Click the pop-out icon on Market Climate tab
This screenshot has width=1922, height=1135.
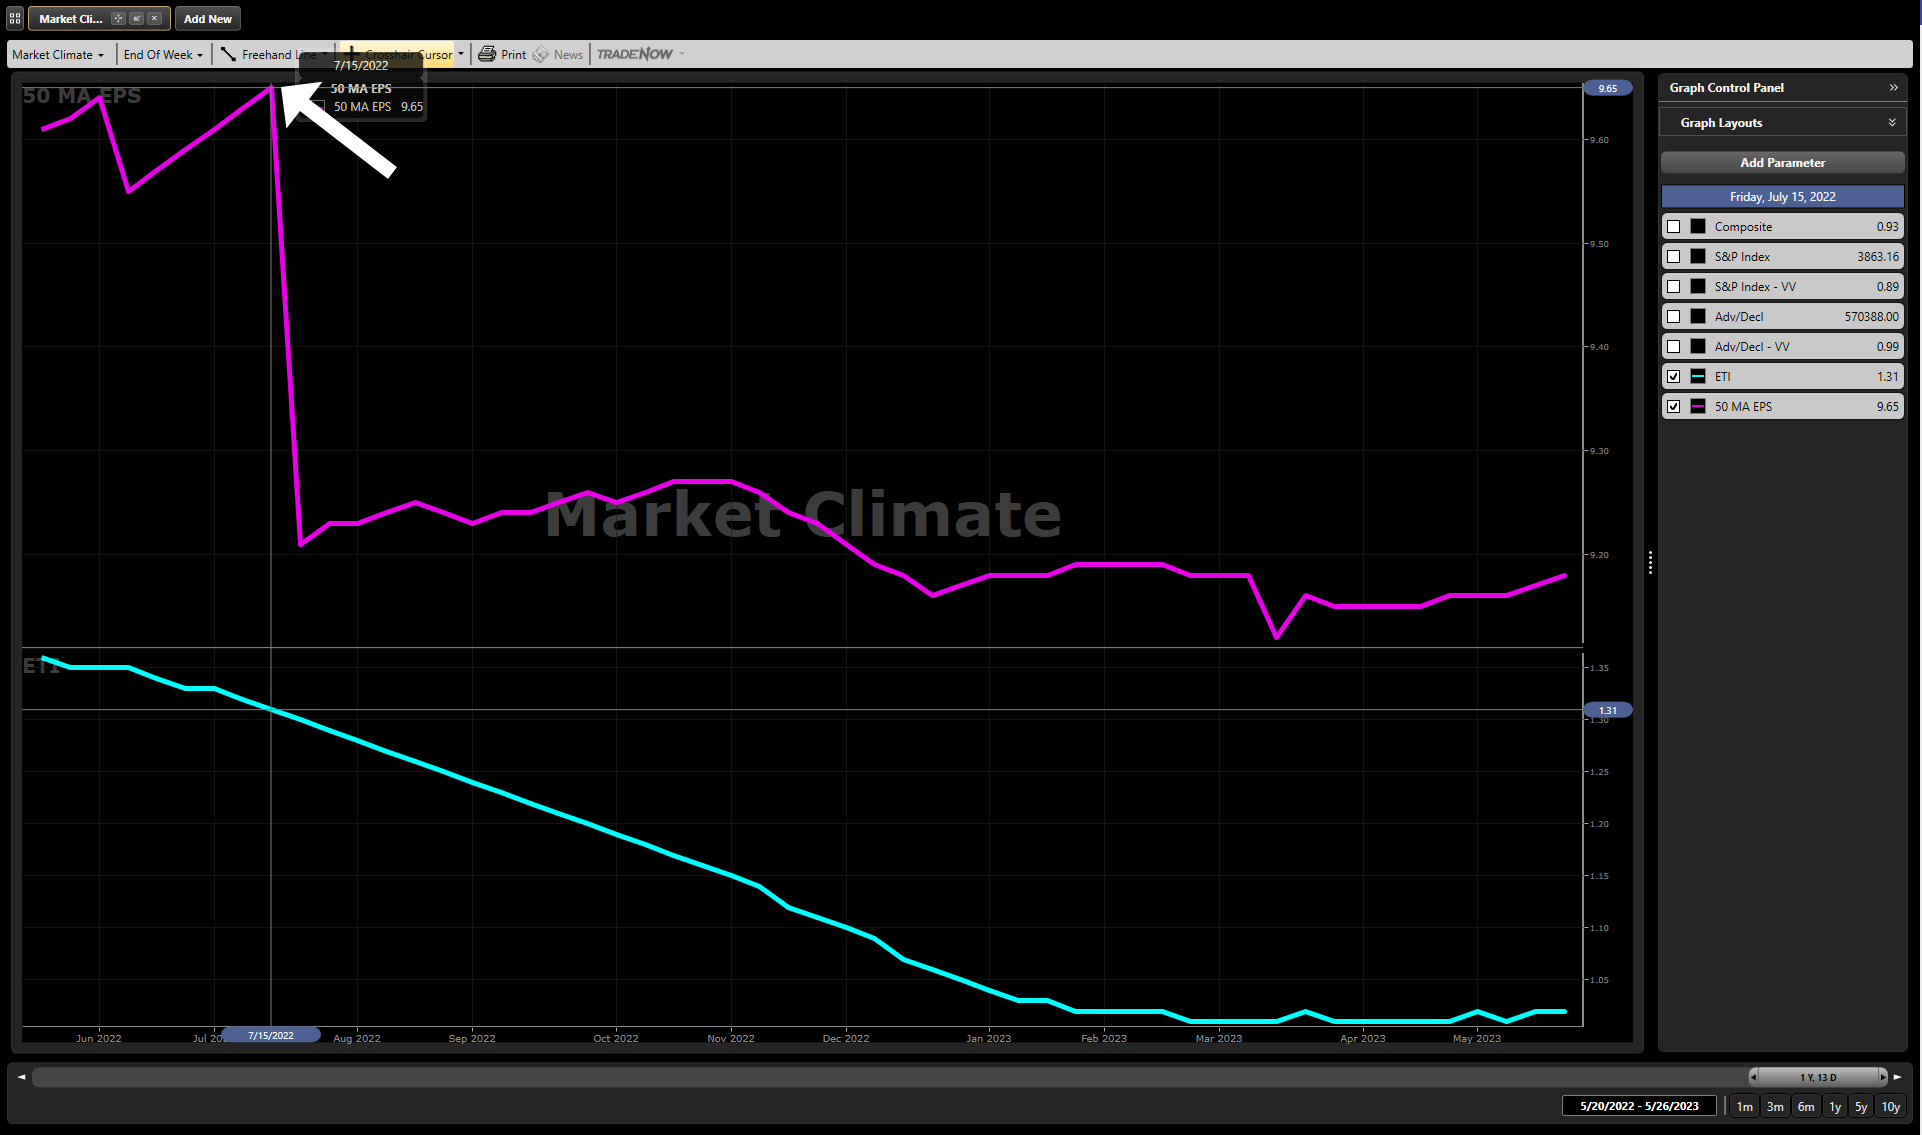pos(136,18)
